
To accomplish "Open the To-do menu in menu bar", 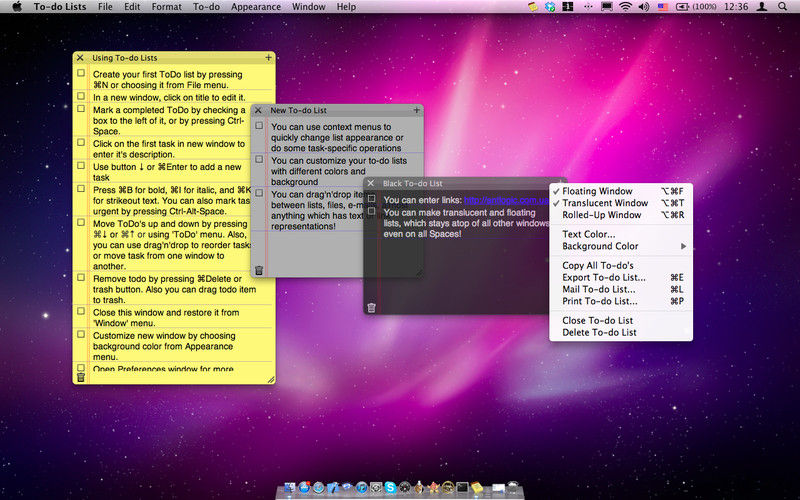I will pyautogui.click(x=206, y=7).
